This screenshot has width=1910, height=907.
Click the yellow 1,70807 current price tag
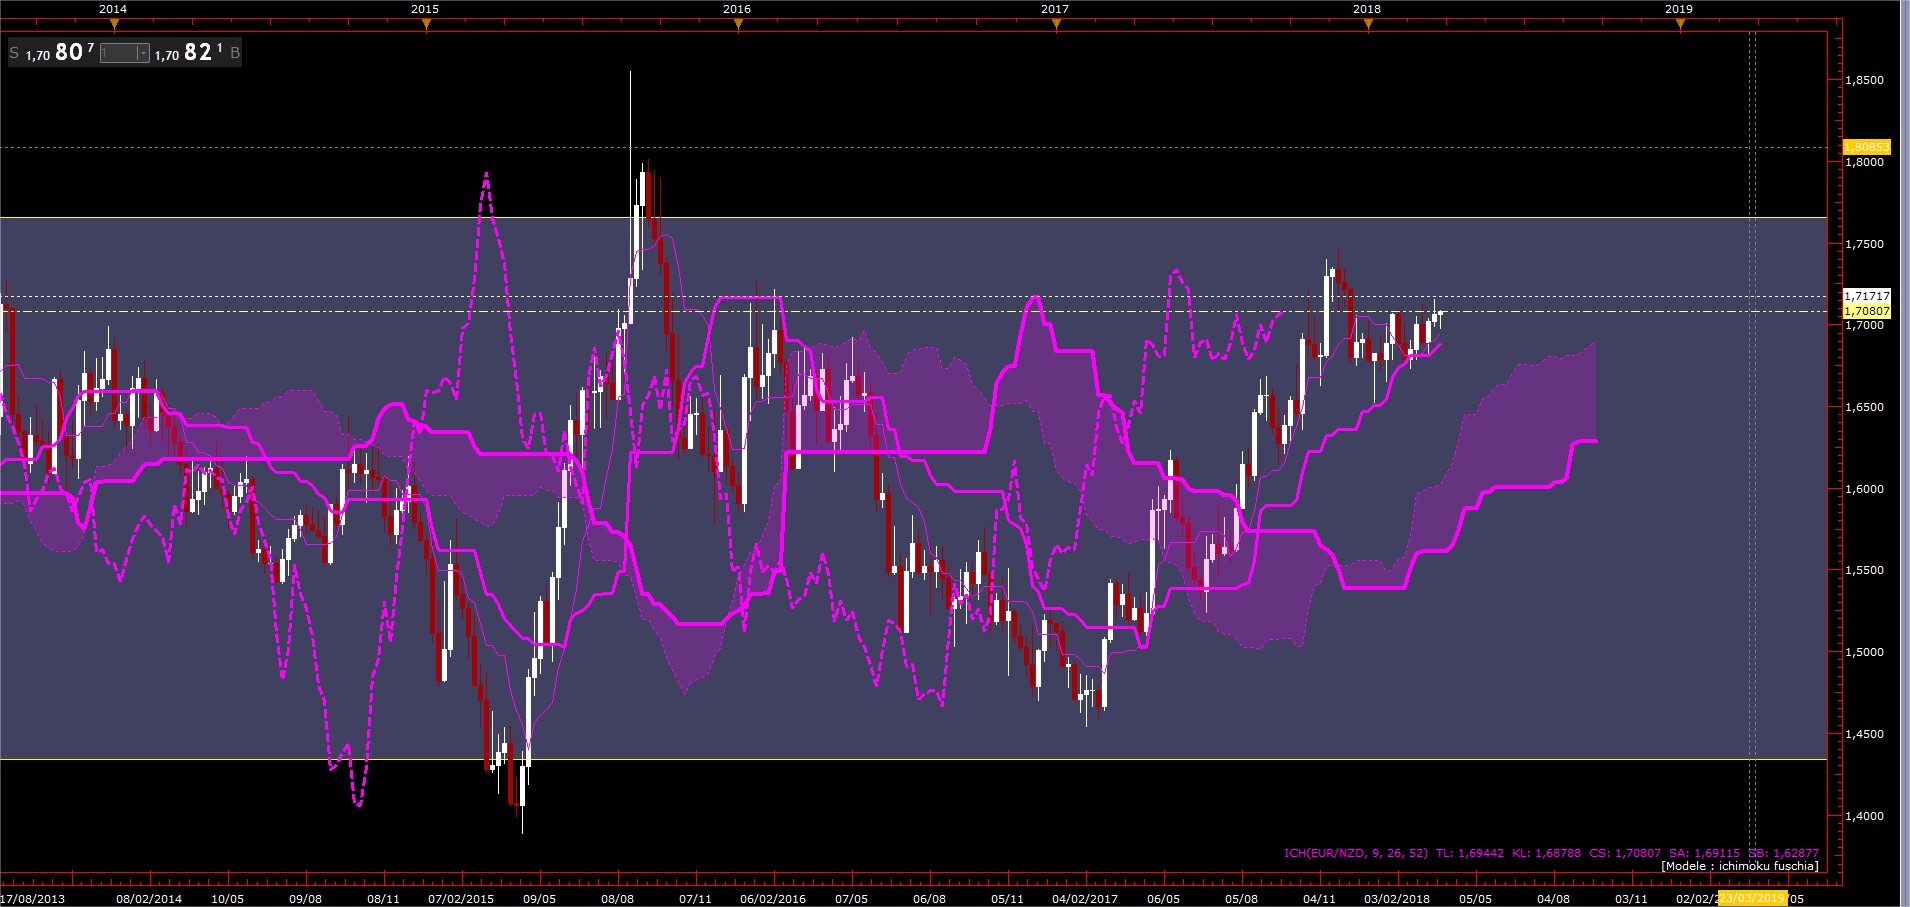tap(1866, 311)
